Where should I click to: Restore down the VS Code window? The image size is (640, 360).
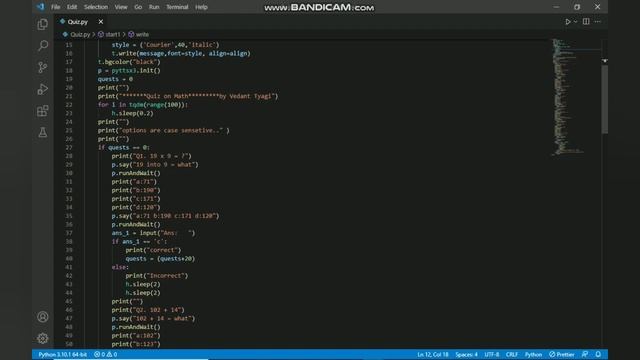[577, 7]
